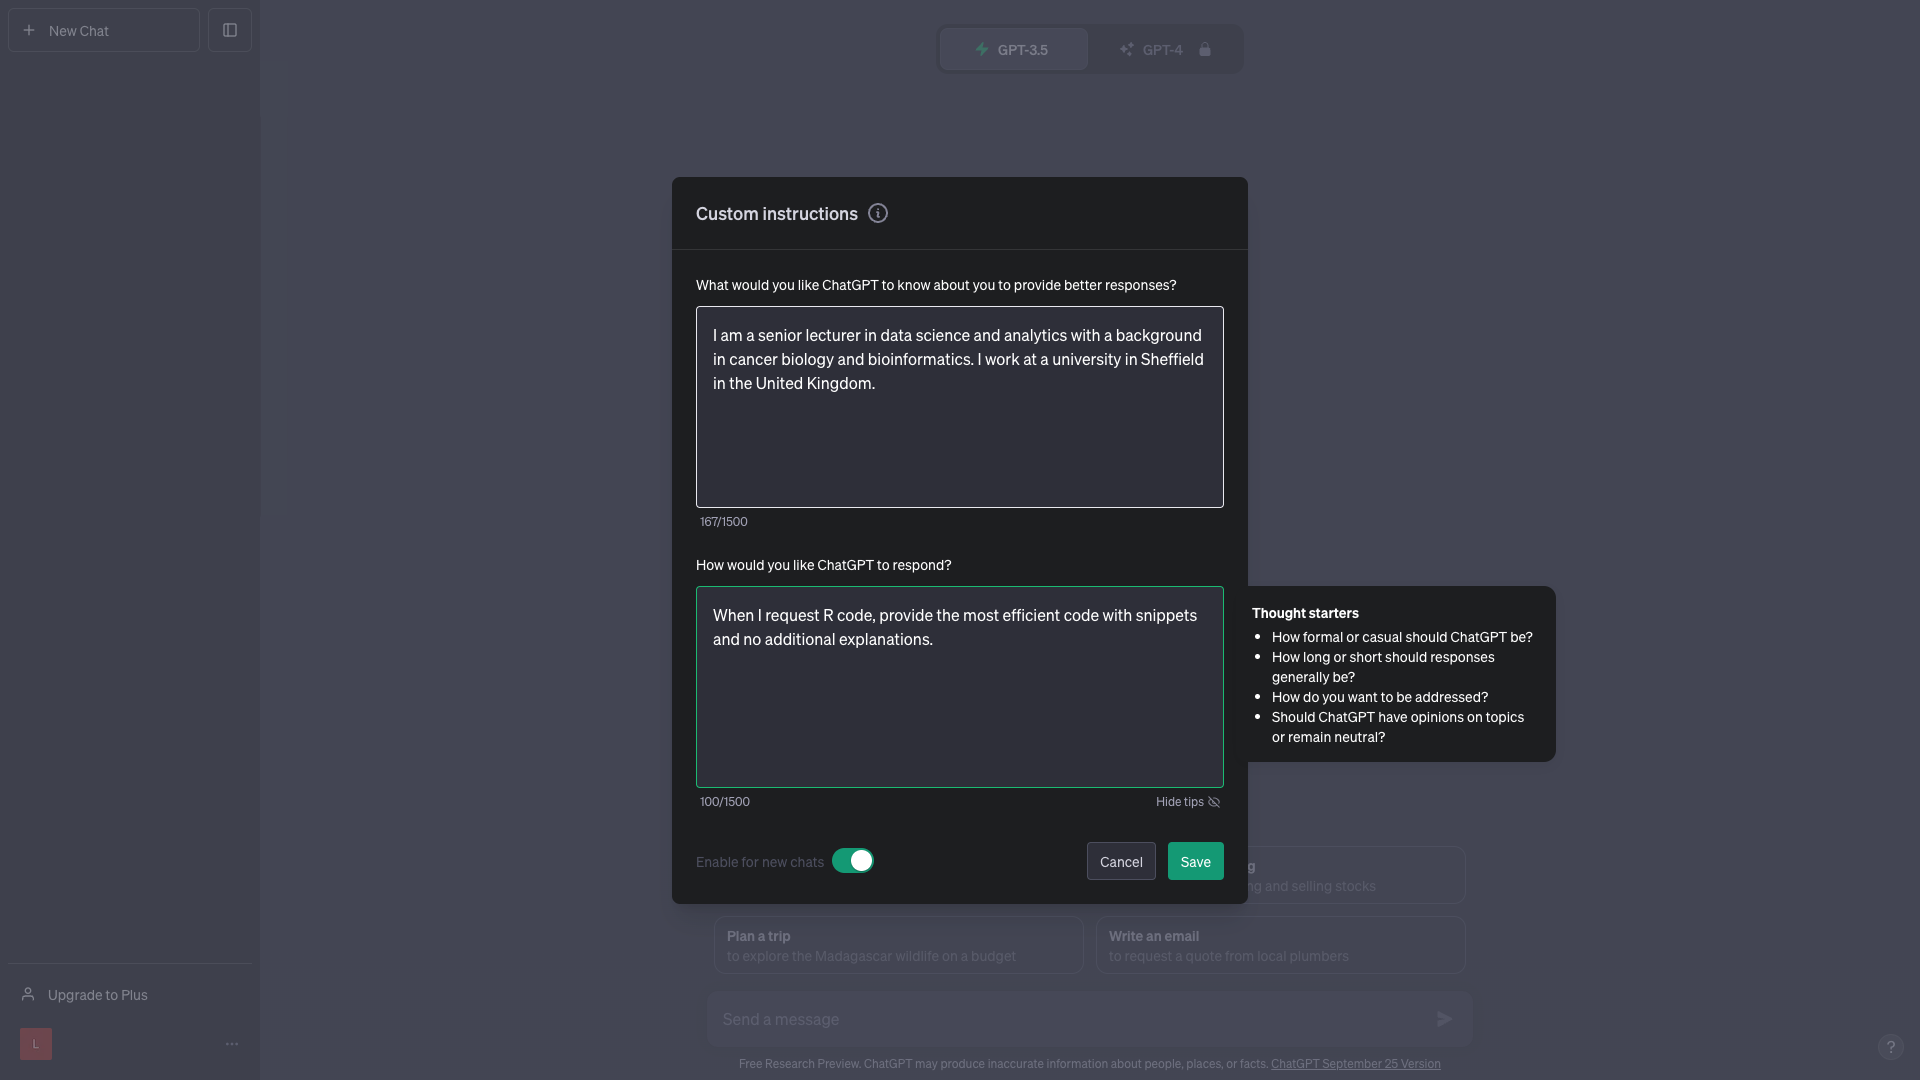Start a New Chat
Viewport: 1920px width, 1080px height.
point(104,30)
